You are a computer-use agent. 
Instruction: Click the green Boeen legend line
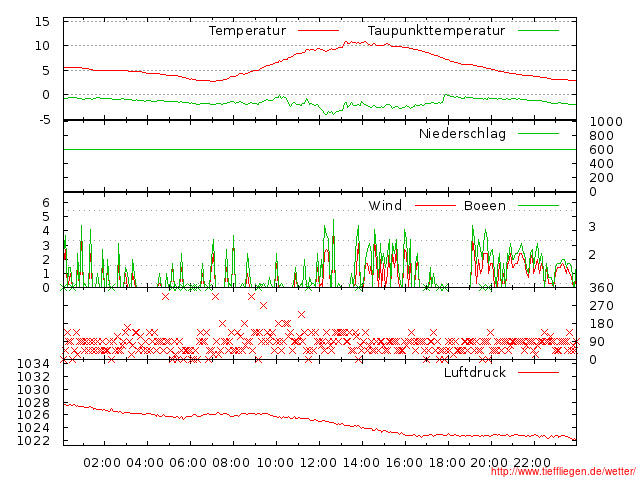pos(538,206)
